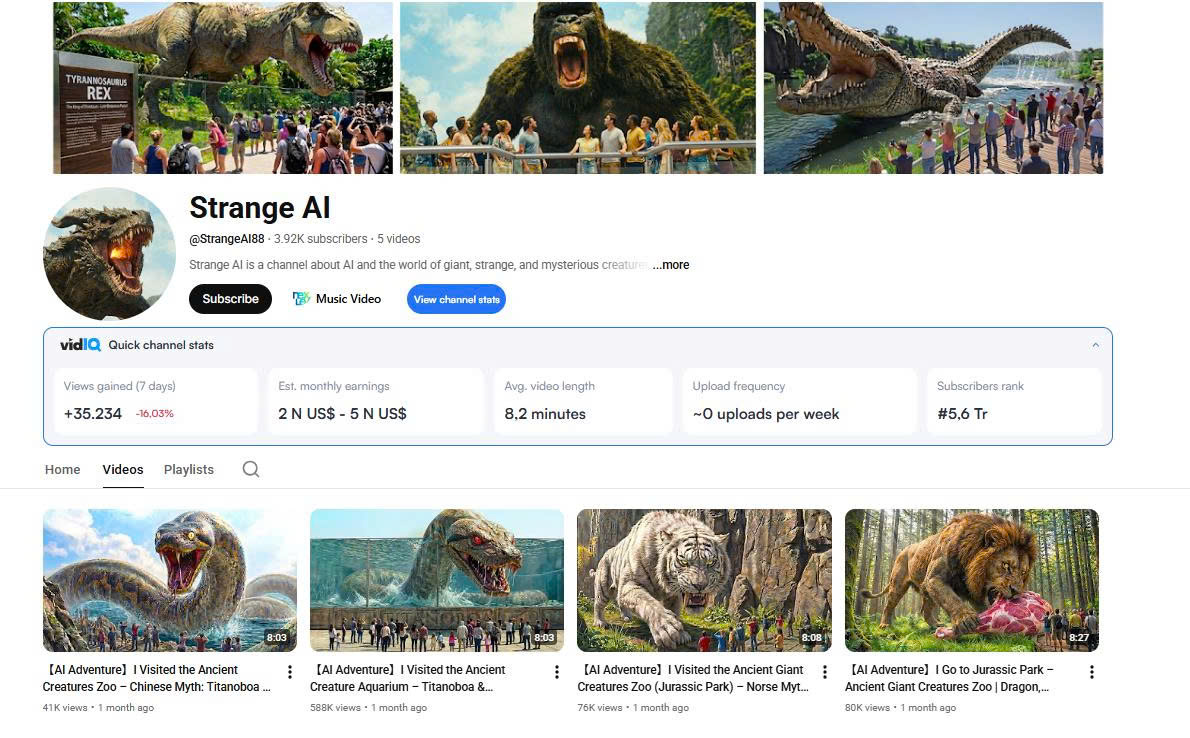Click the Strange AI channel avatar
1190x738 pixels.
point(109,254)
